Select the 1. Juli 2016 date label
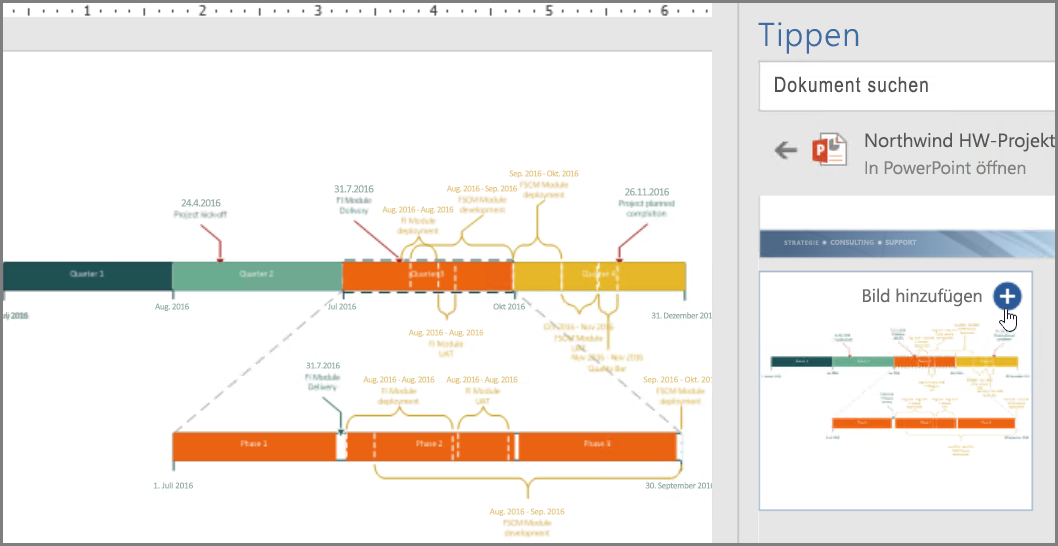 173,485
